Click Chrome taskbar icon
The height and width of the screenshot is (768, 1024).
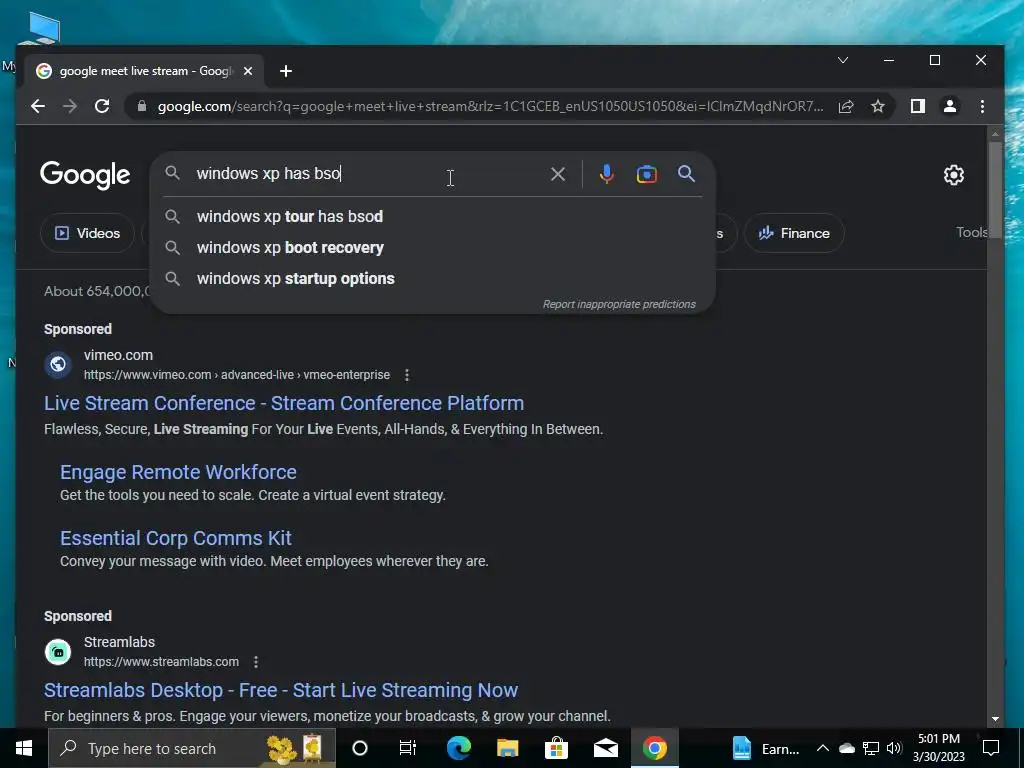pos(654,748)
